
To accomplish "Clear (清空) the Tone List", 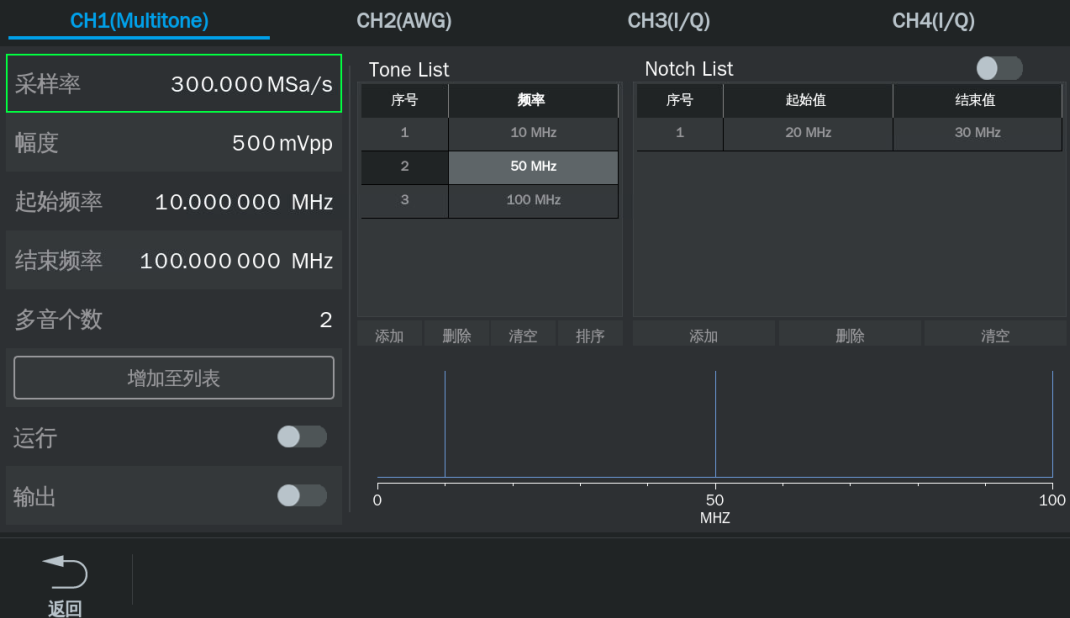I will click(523, 336).
